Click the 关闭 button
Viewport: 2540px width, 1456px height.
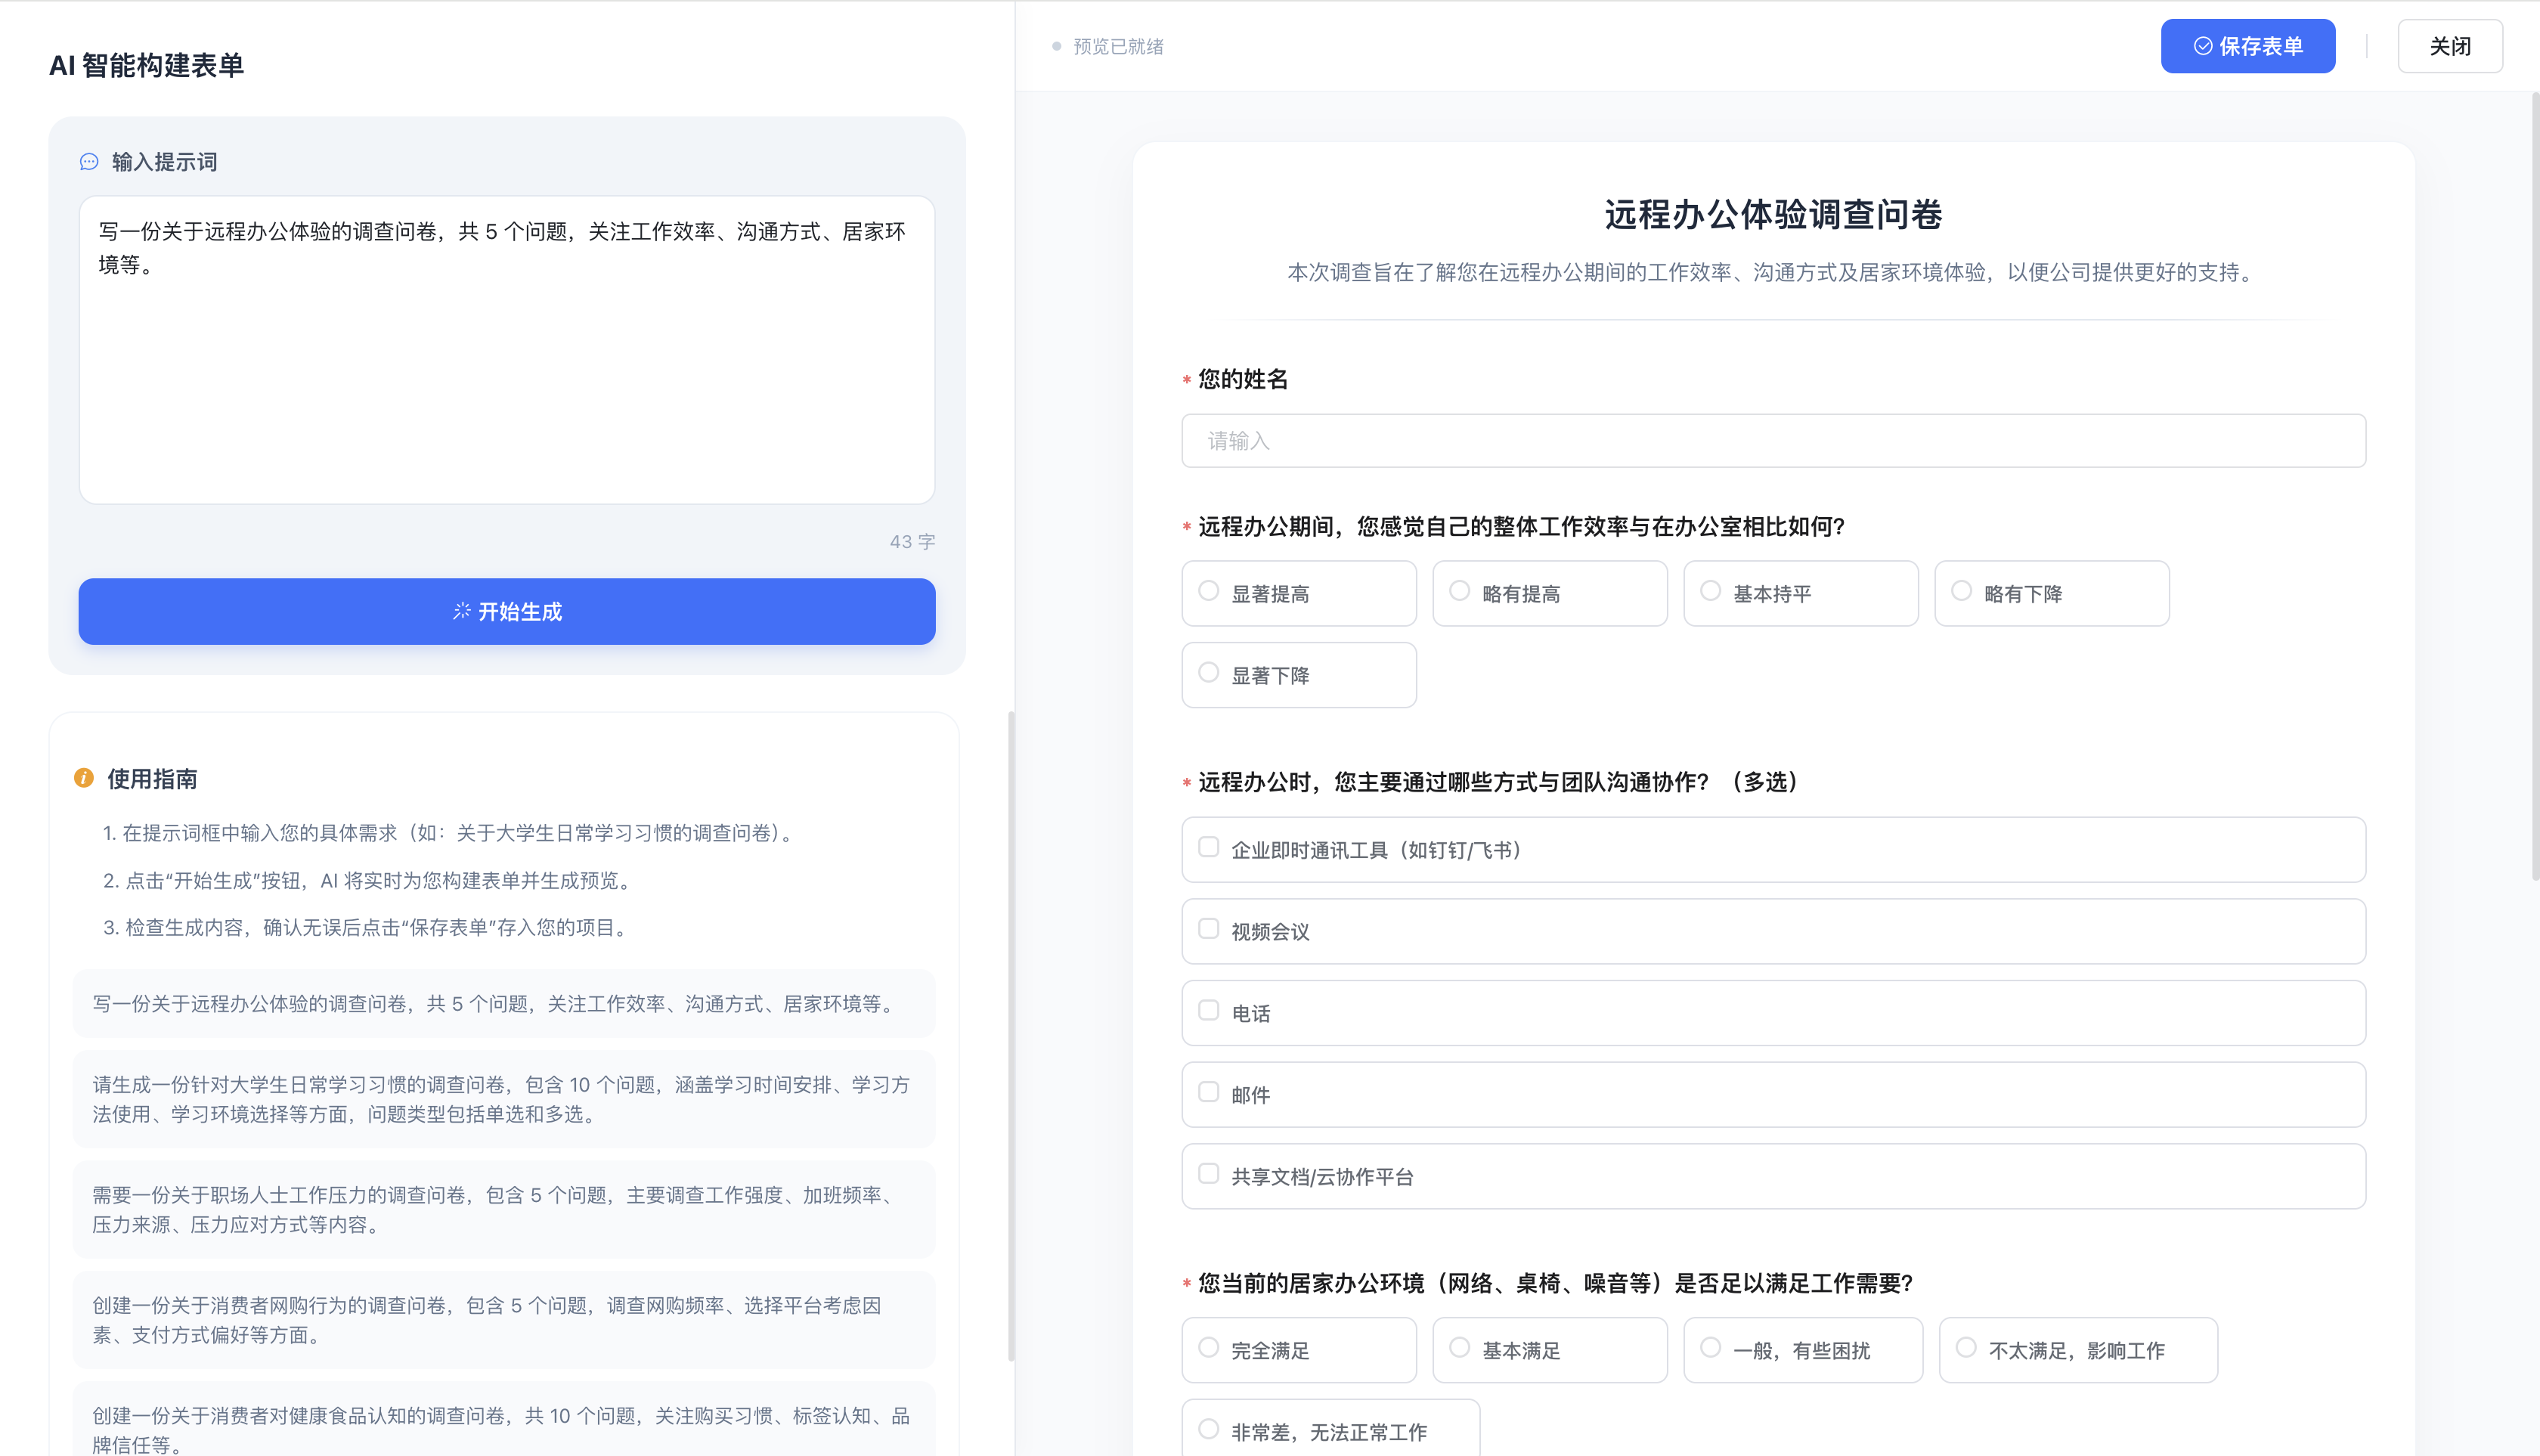2449,46
